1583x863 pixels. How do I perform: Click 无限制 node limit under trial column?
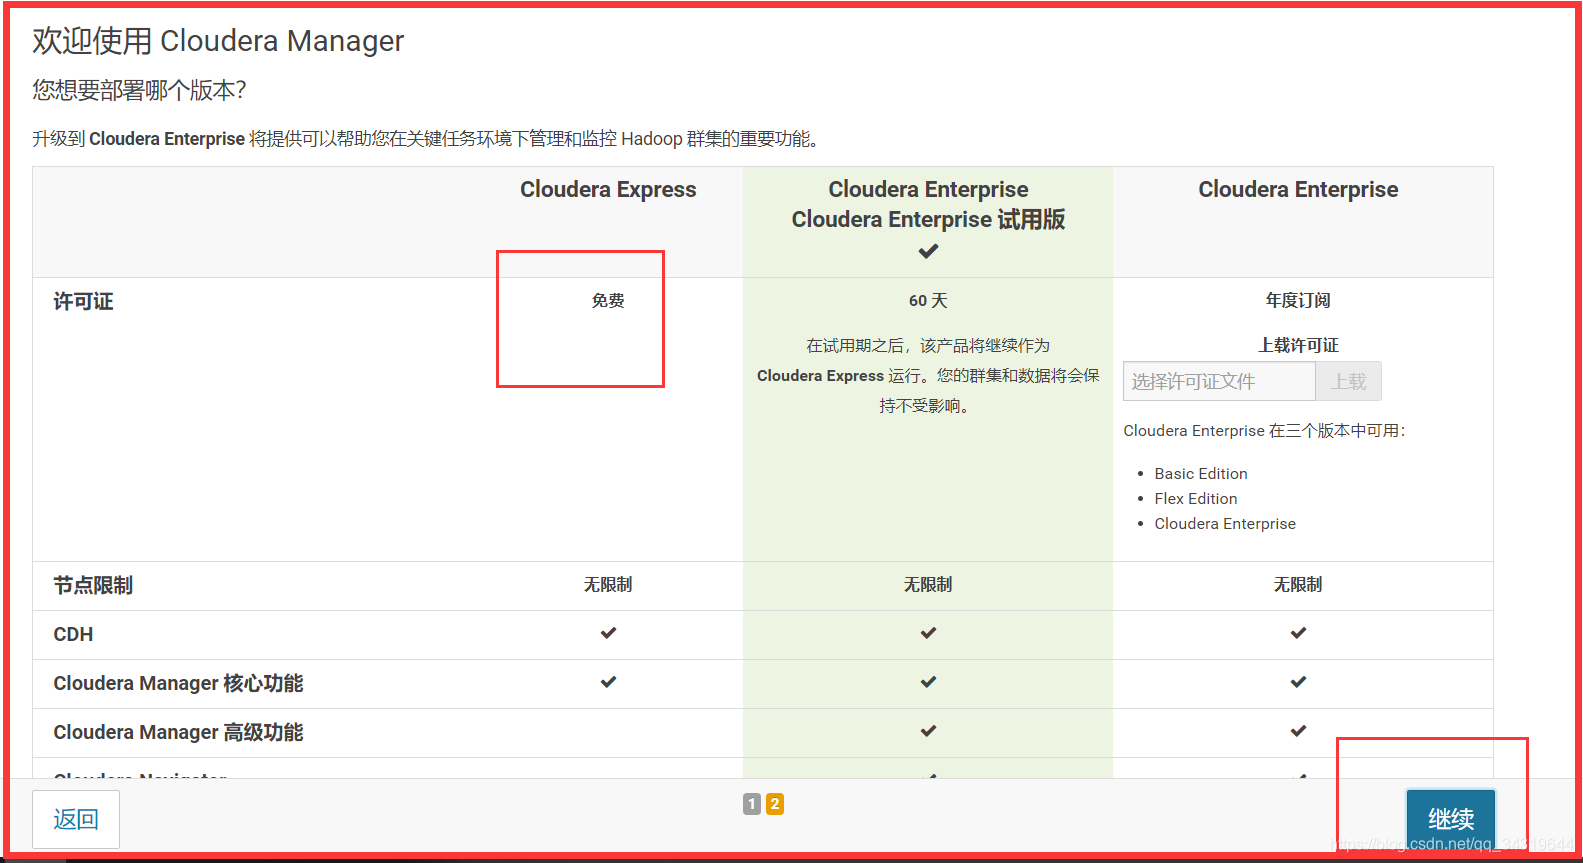(x=928, y=584)
